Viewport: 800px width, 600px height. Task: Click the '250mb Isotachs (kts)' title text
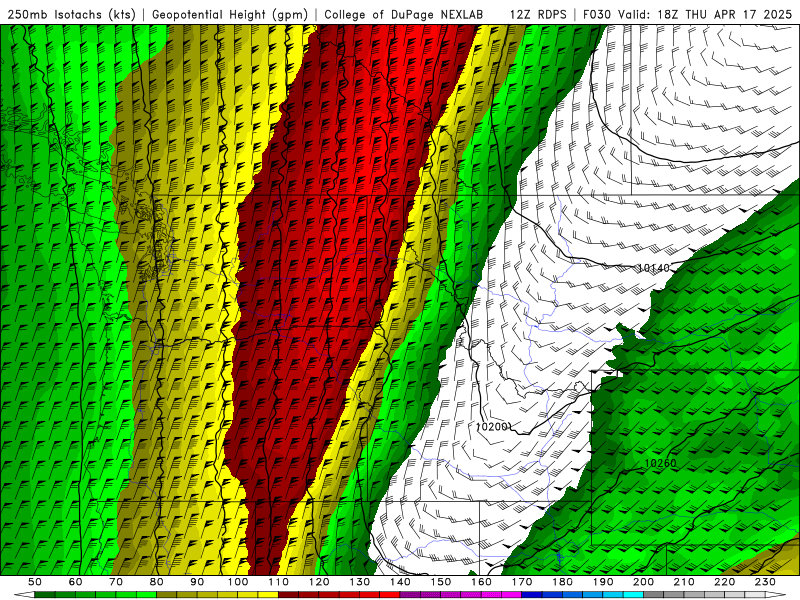pos(71,14)
